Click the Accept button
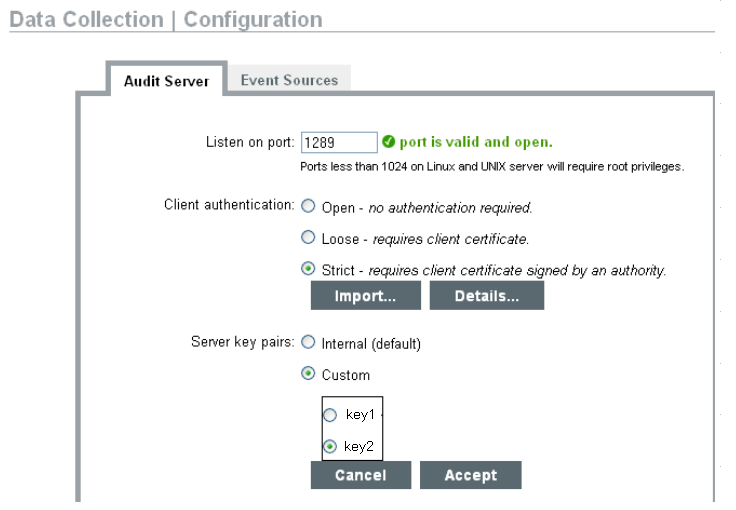 (470, 475)
